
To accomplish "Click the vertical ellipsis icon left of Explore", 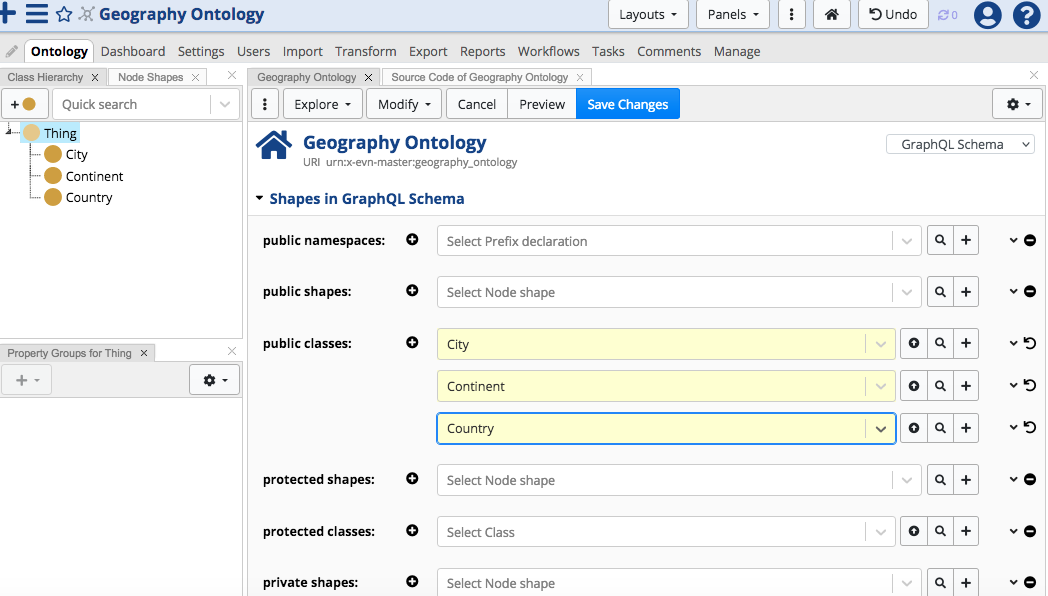I will (x=264, y=103).
